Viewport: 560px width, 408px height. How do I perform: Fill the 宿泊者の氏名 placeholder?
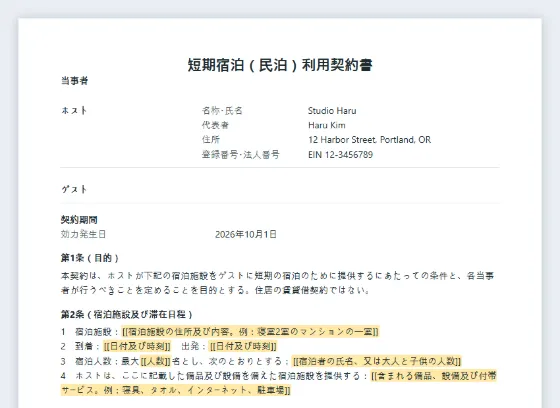click(x=377, y=361)
